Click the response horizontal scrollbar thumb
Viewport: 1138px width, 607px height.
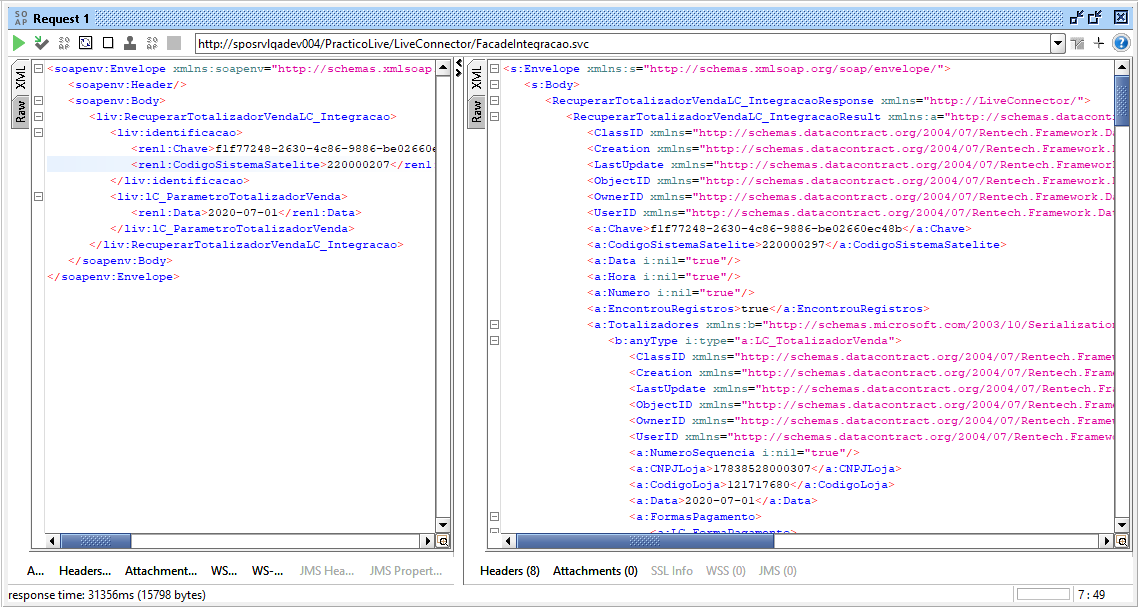pos(645,541)
